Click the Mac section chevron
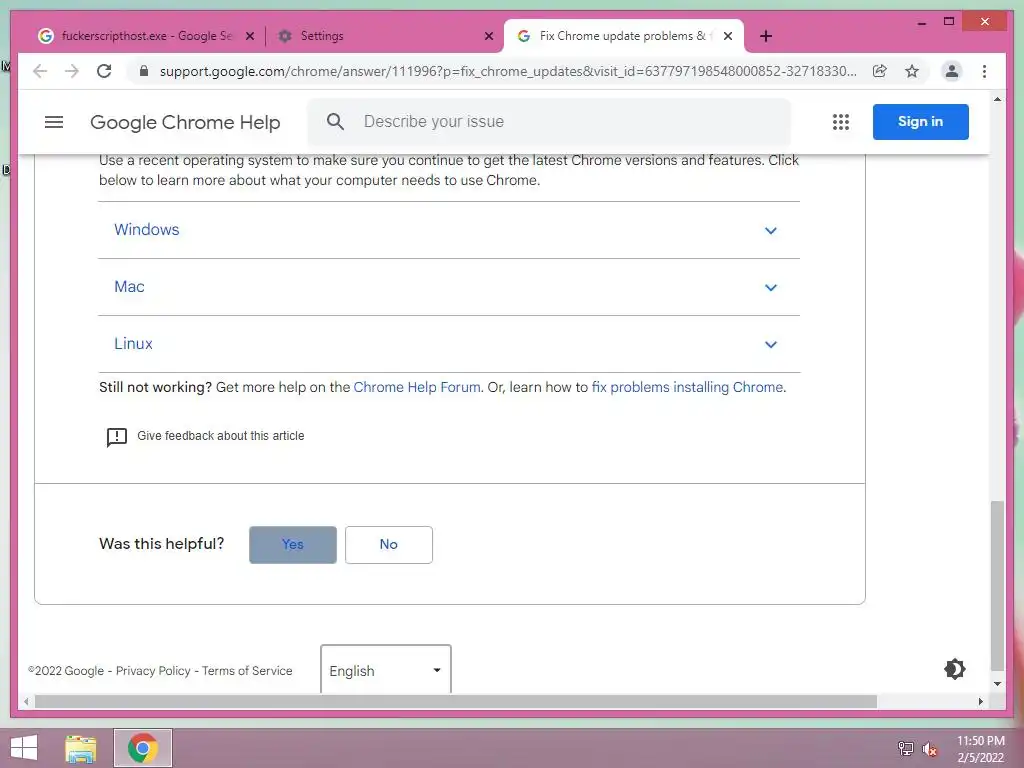The image size is (1024, 768). tap(771, 287)
